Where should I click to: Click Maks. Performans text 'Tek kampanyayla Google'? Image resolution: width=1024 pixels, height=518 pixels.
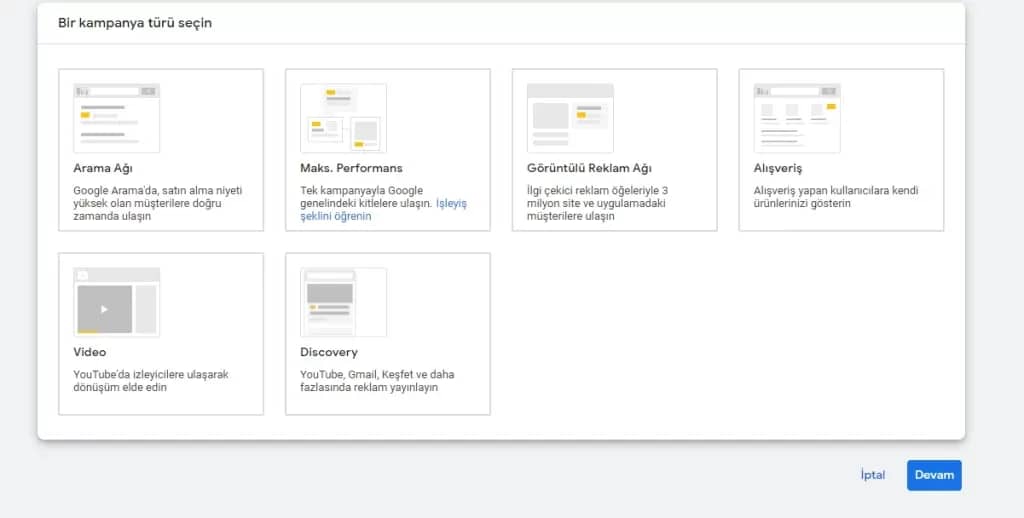(361, 191)
